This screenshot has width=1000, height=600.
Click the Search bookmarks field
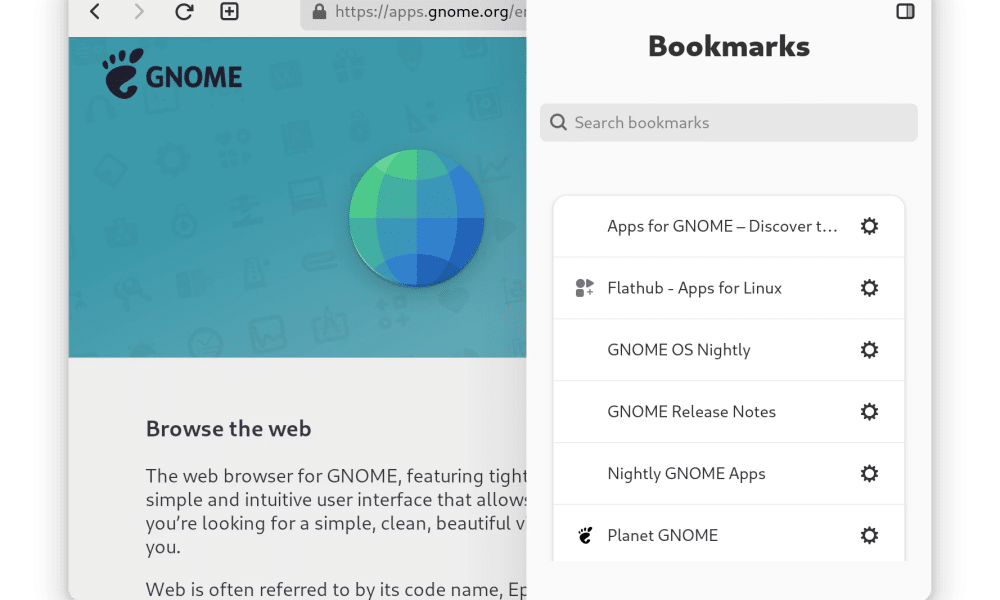click(x=728, y=122)
